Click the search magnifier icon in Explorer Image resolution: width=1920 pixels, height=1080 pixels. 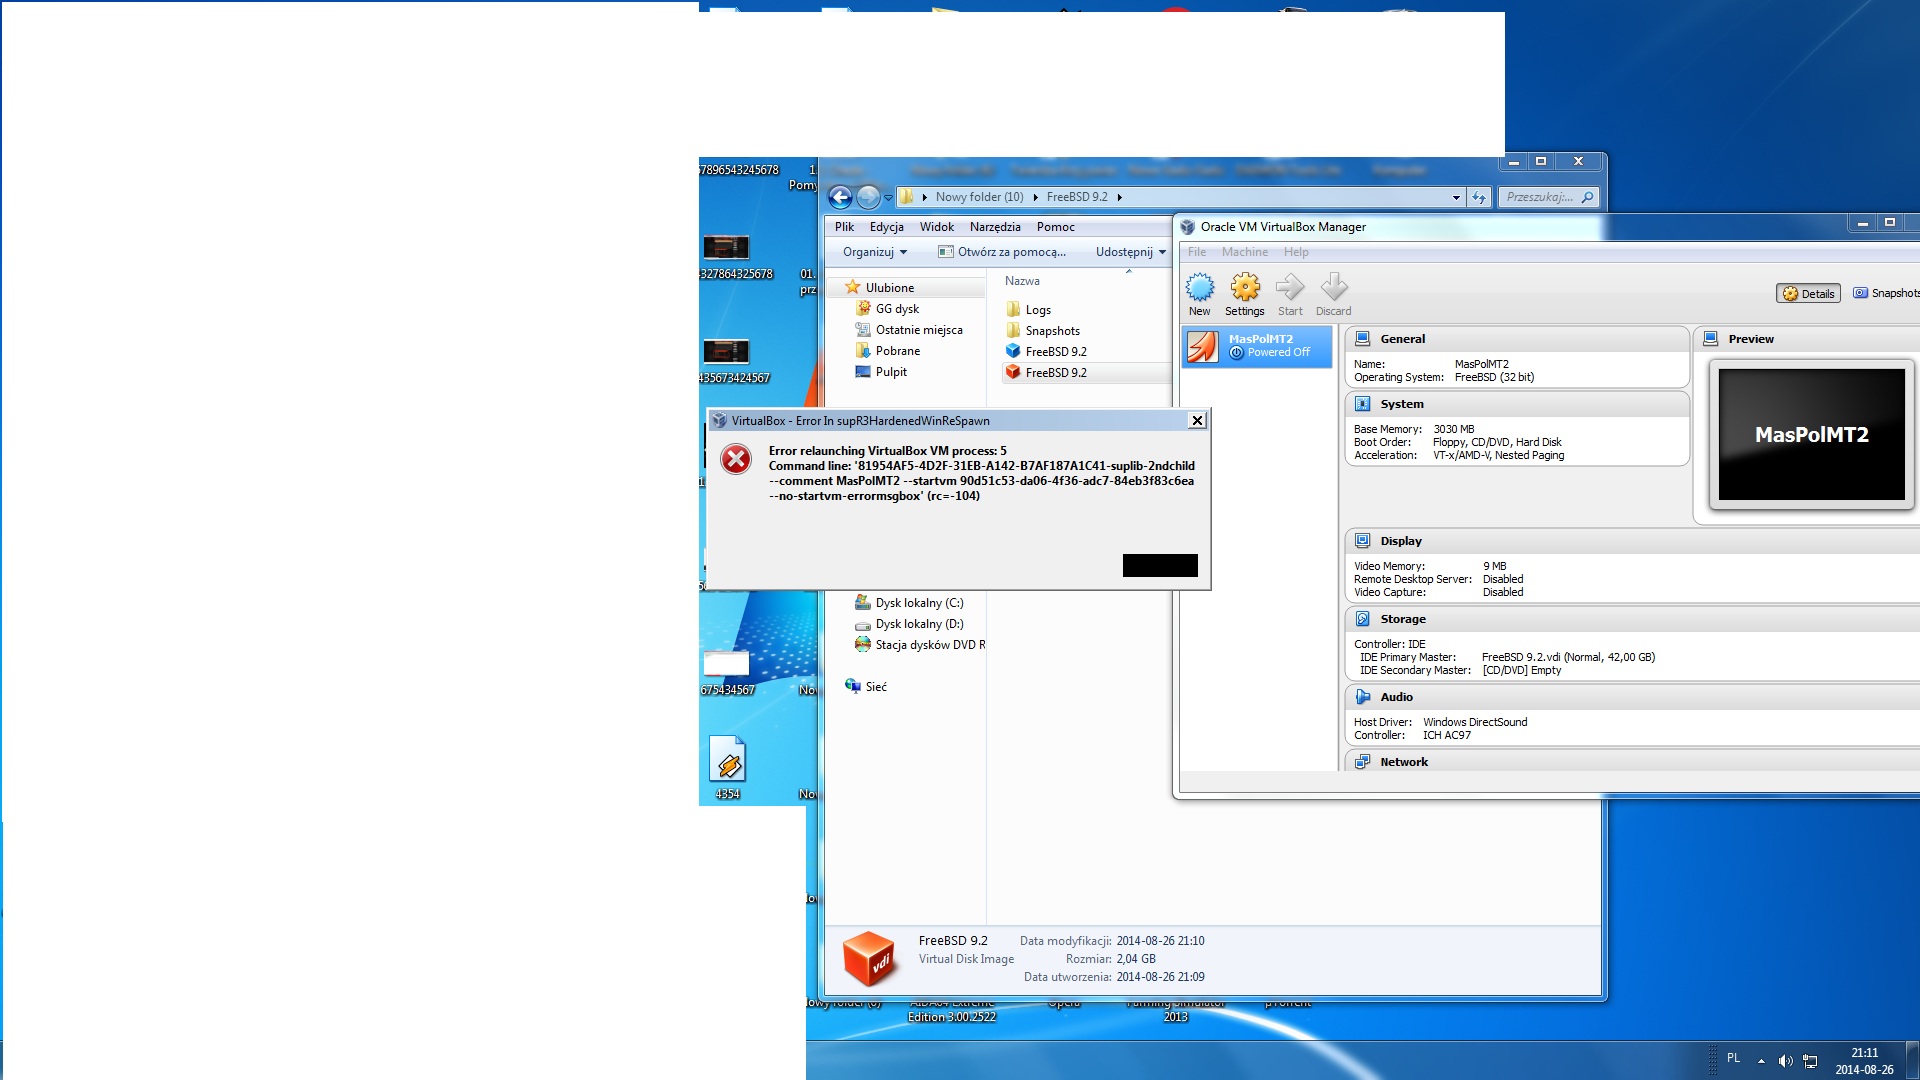tap(1587, 197)
